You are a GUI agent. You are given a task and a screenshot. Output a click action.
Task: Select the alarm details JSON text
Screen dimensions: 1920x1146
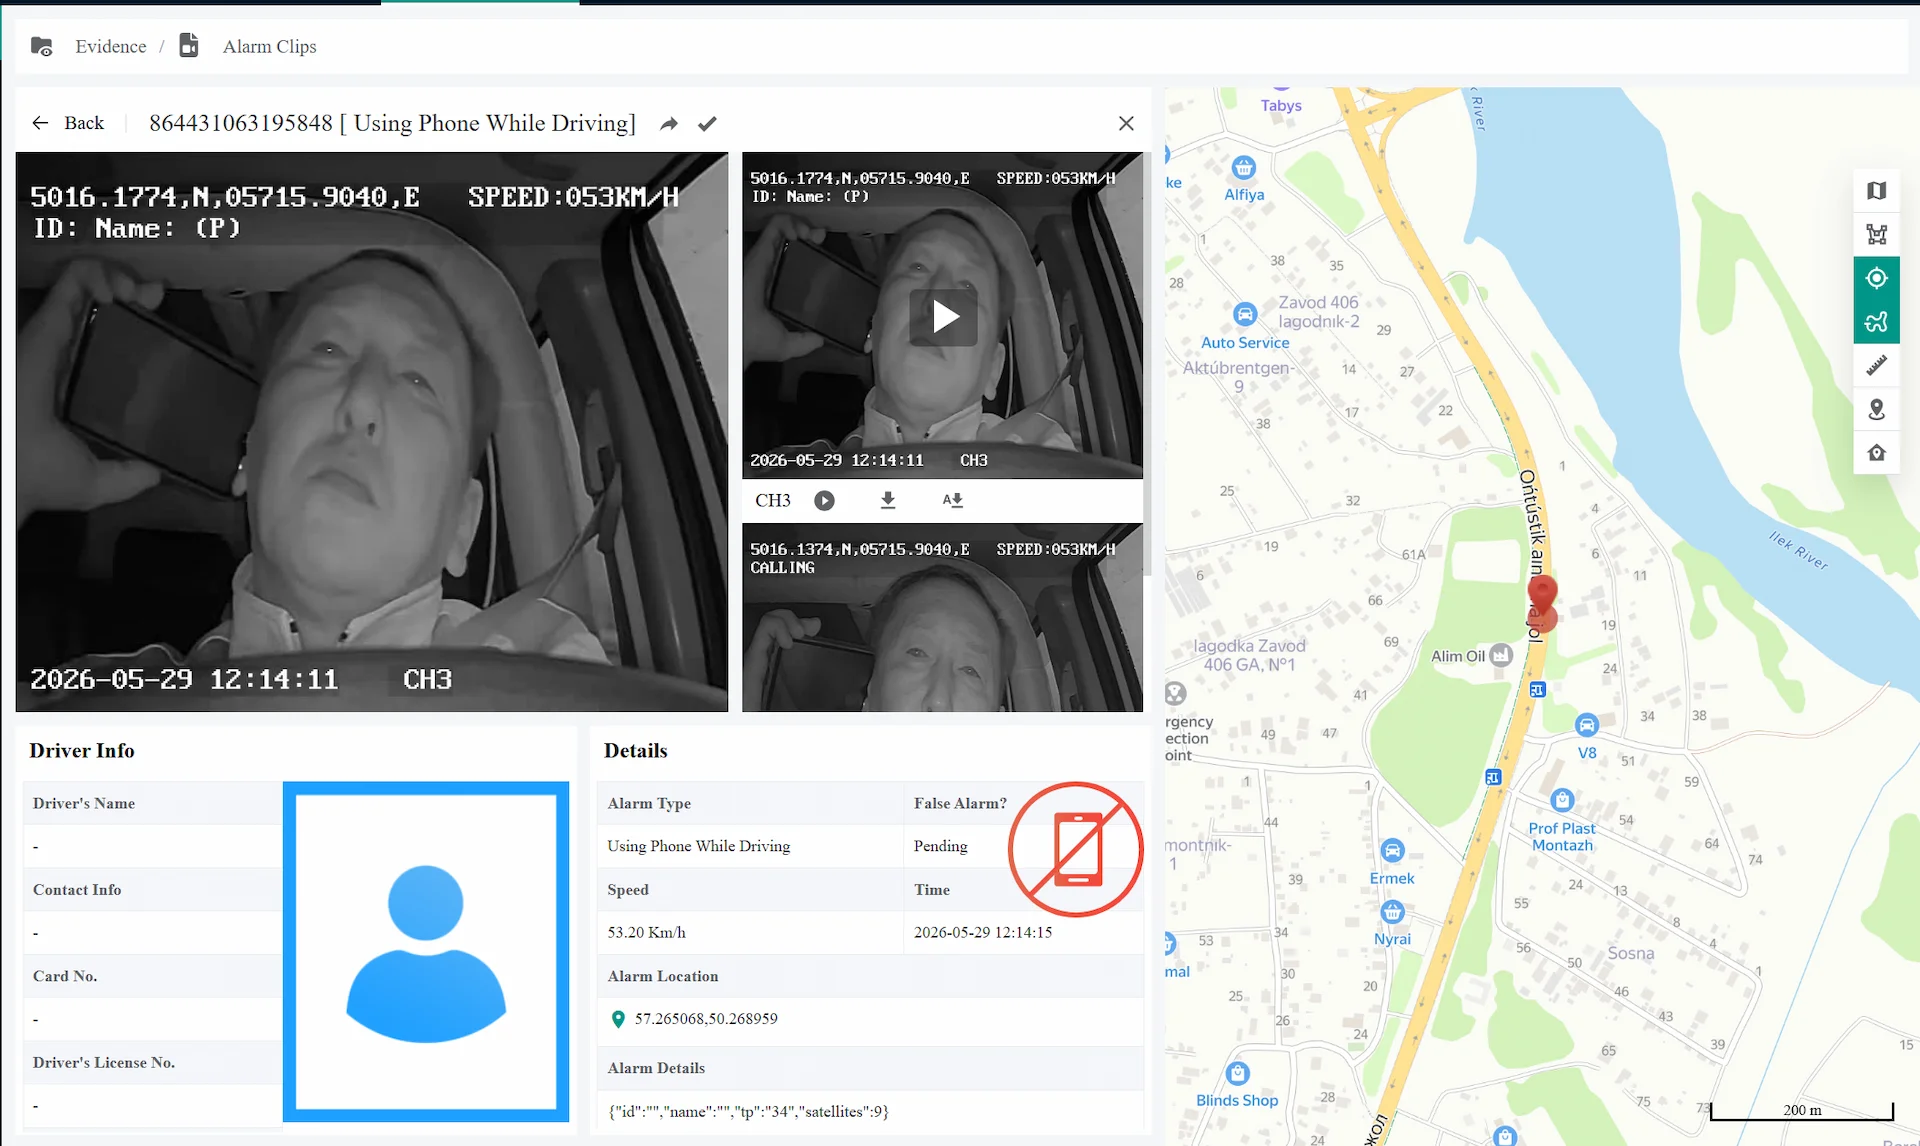pos(749,1111)
